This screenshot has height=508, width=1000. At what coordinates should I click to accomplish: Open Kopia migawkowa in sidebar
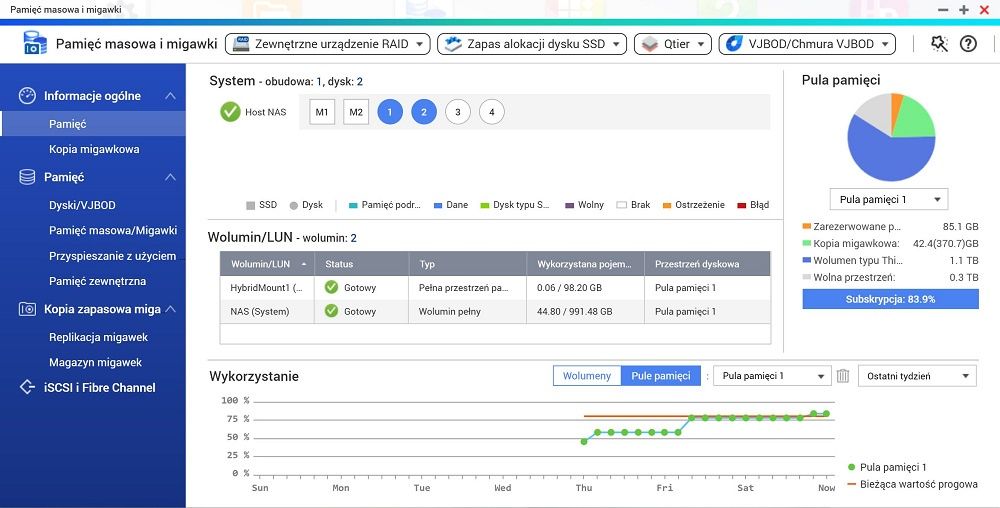(94, 149)
